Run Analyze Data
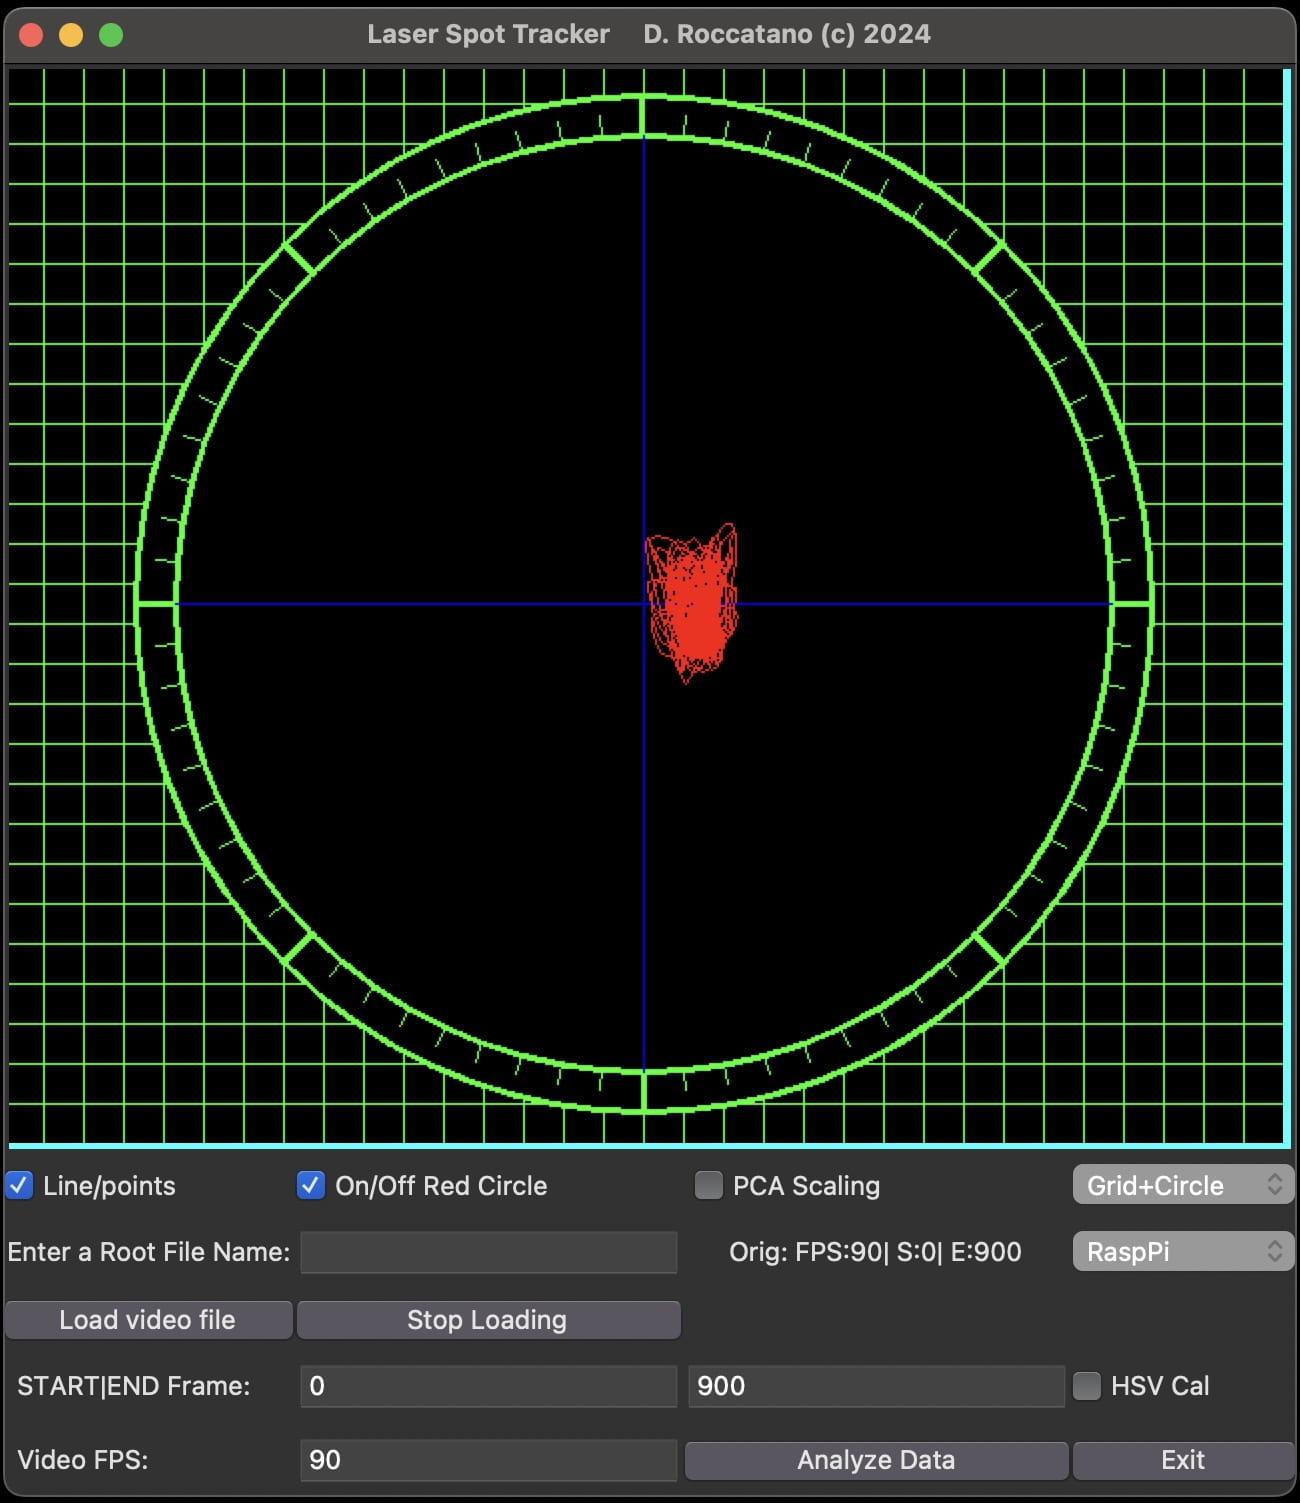The width and height of the screenshot is (1300, 1503). pos(875,1460)
